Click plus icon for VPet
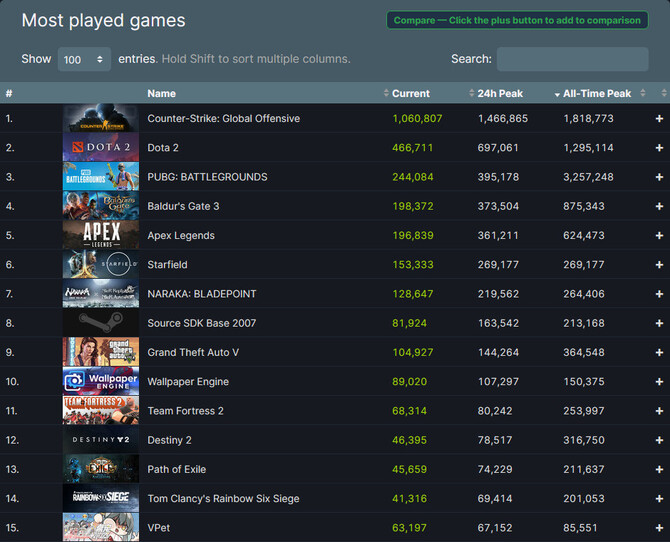Screen dimensions: 670x542 (659, 528)
